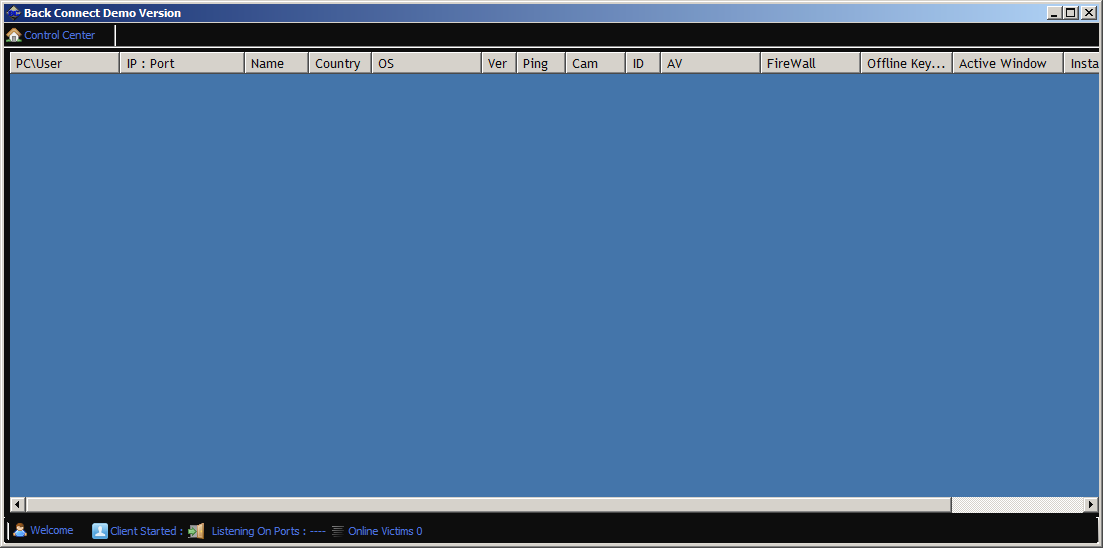Viewport: 1103px width, 548px height.
Task: Maximize the Back Connect window
Action: coord(1071,13)
